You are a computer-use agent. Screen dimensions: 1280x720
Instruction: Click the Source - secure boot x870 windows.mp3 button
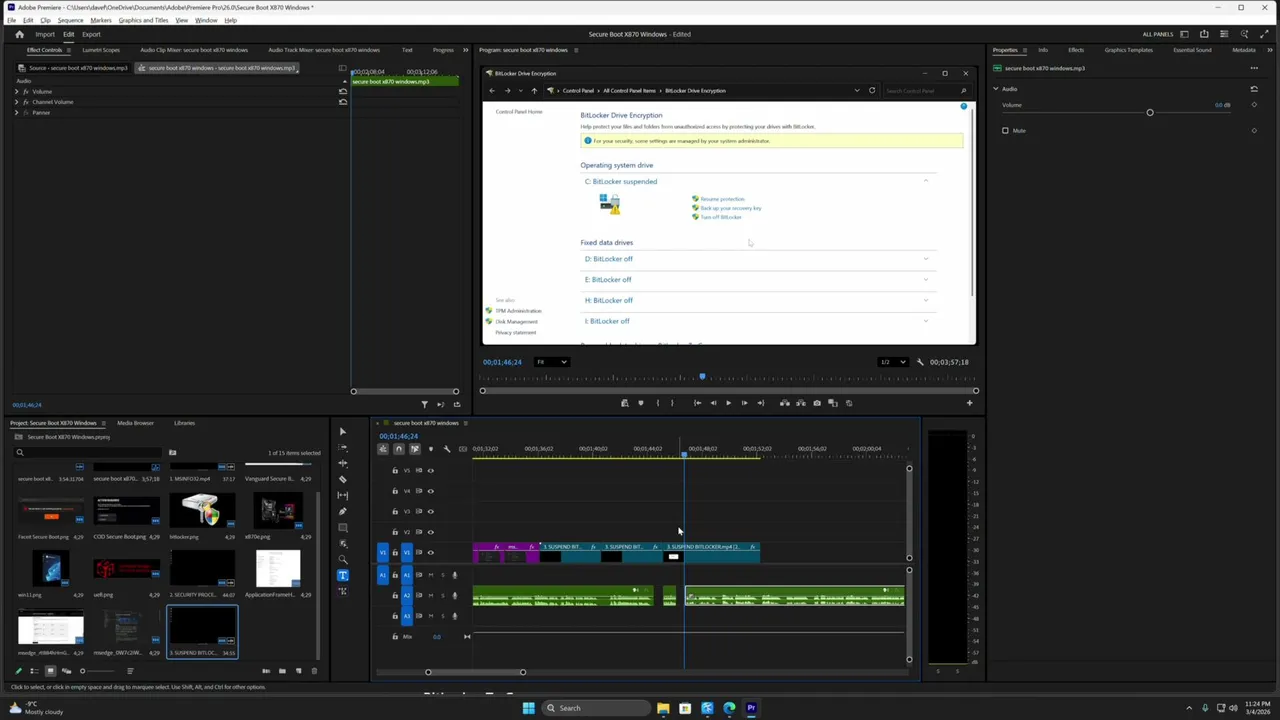[x=74, y=68]
